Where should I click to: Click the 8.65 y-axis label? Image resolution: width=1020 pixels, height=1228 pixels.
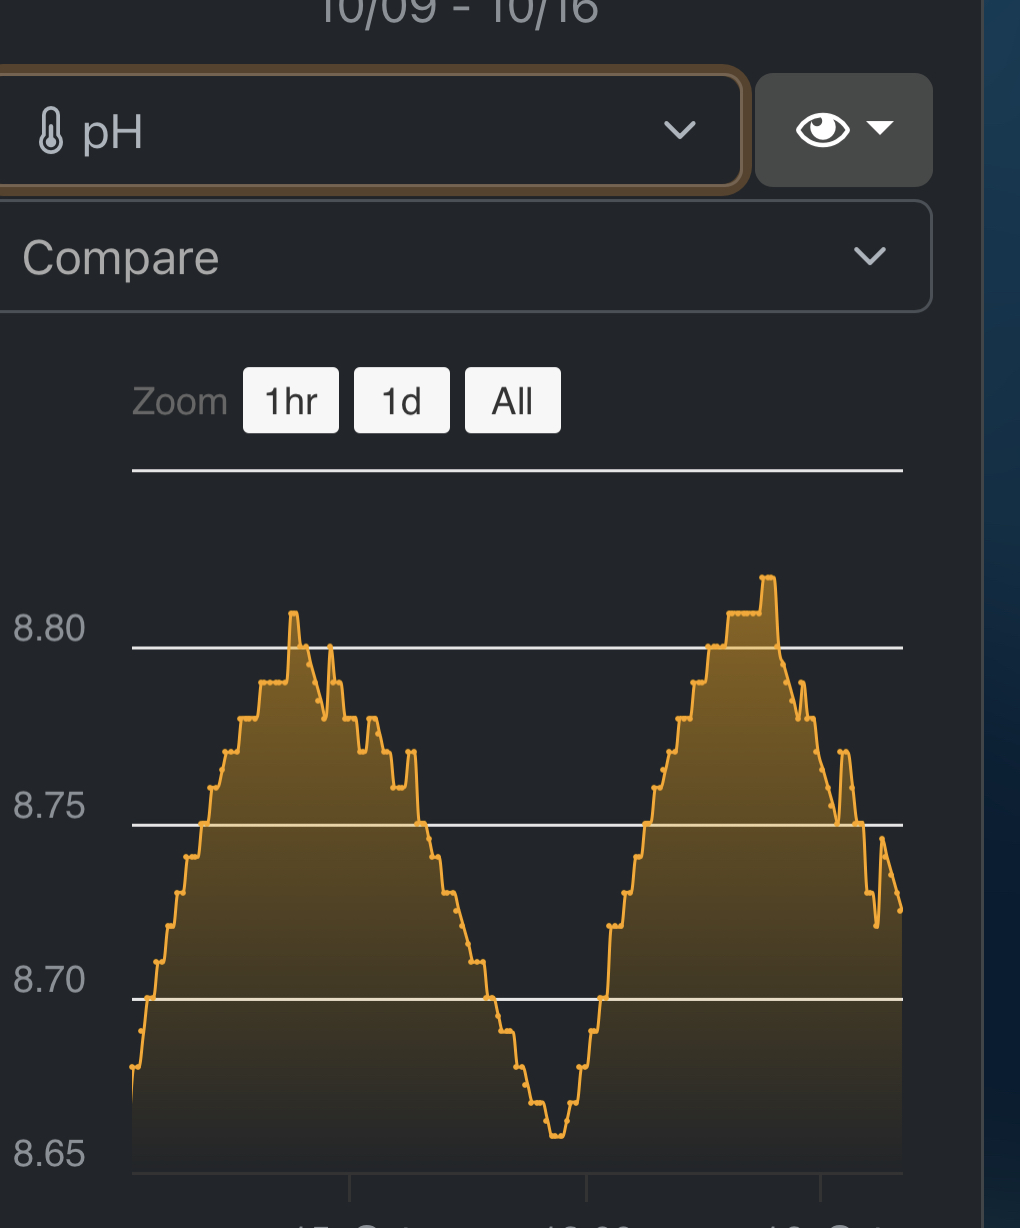(x=49, y=1154)
